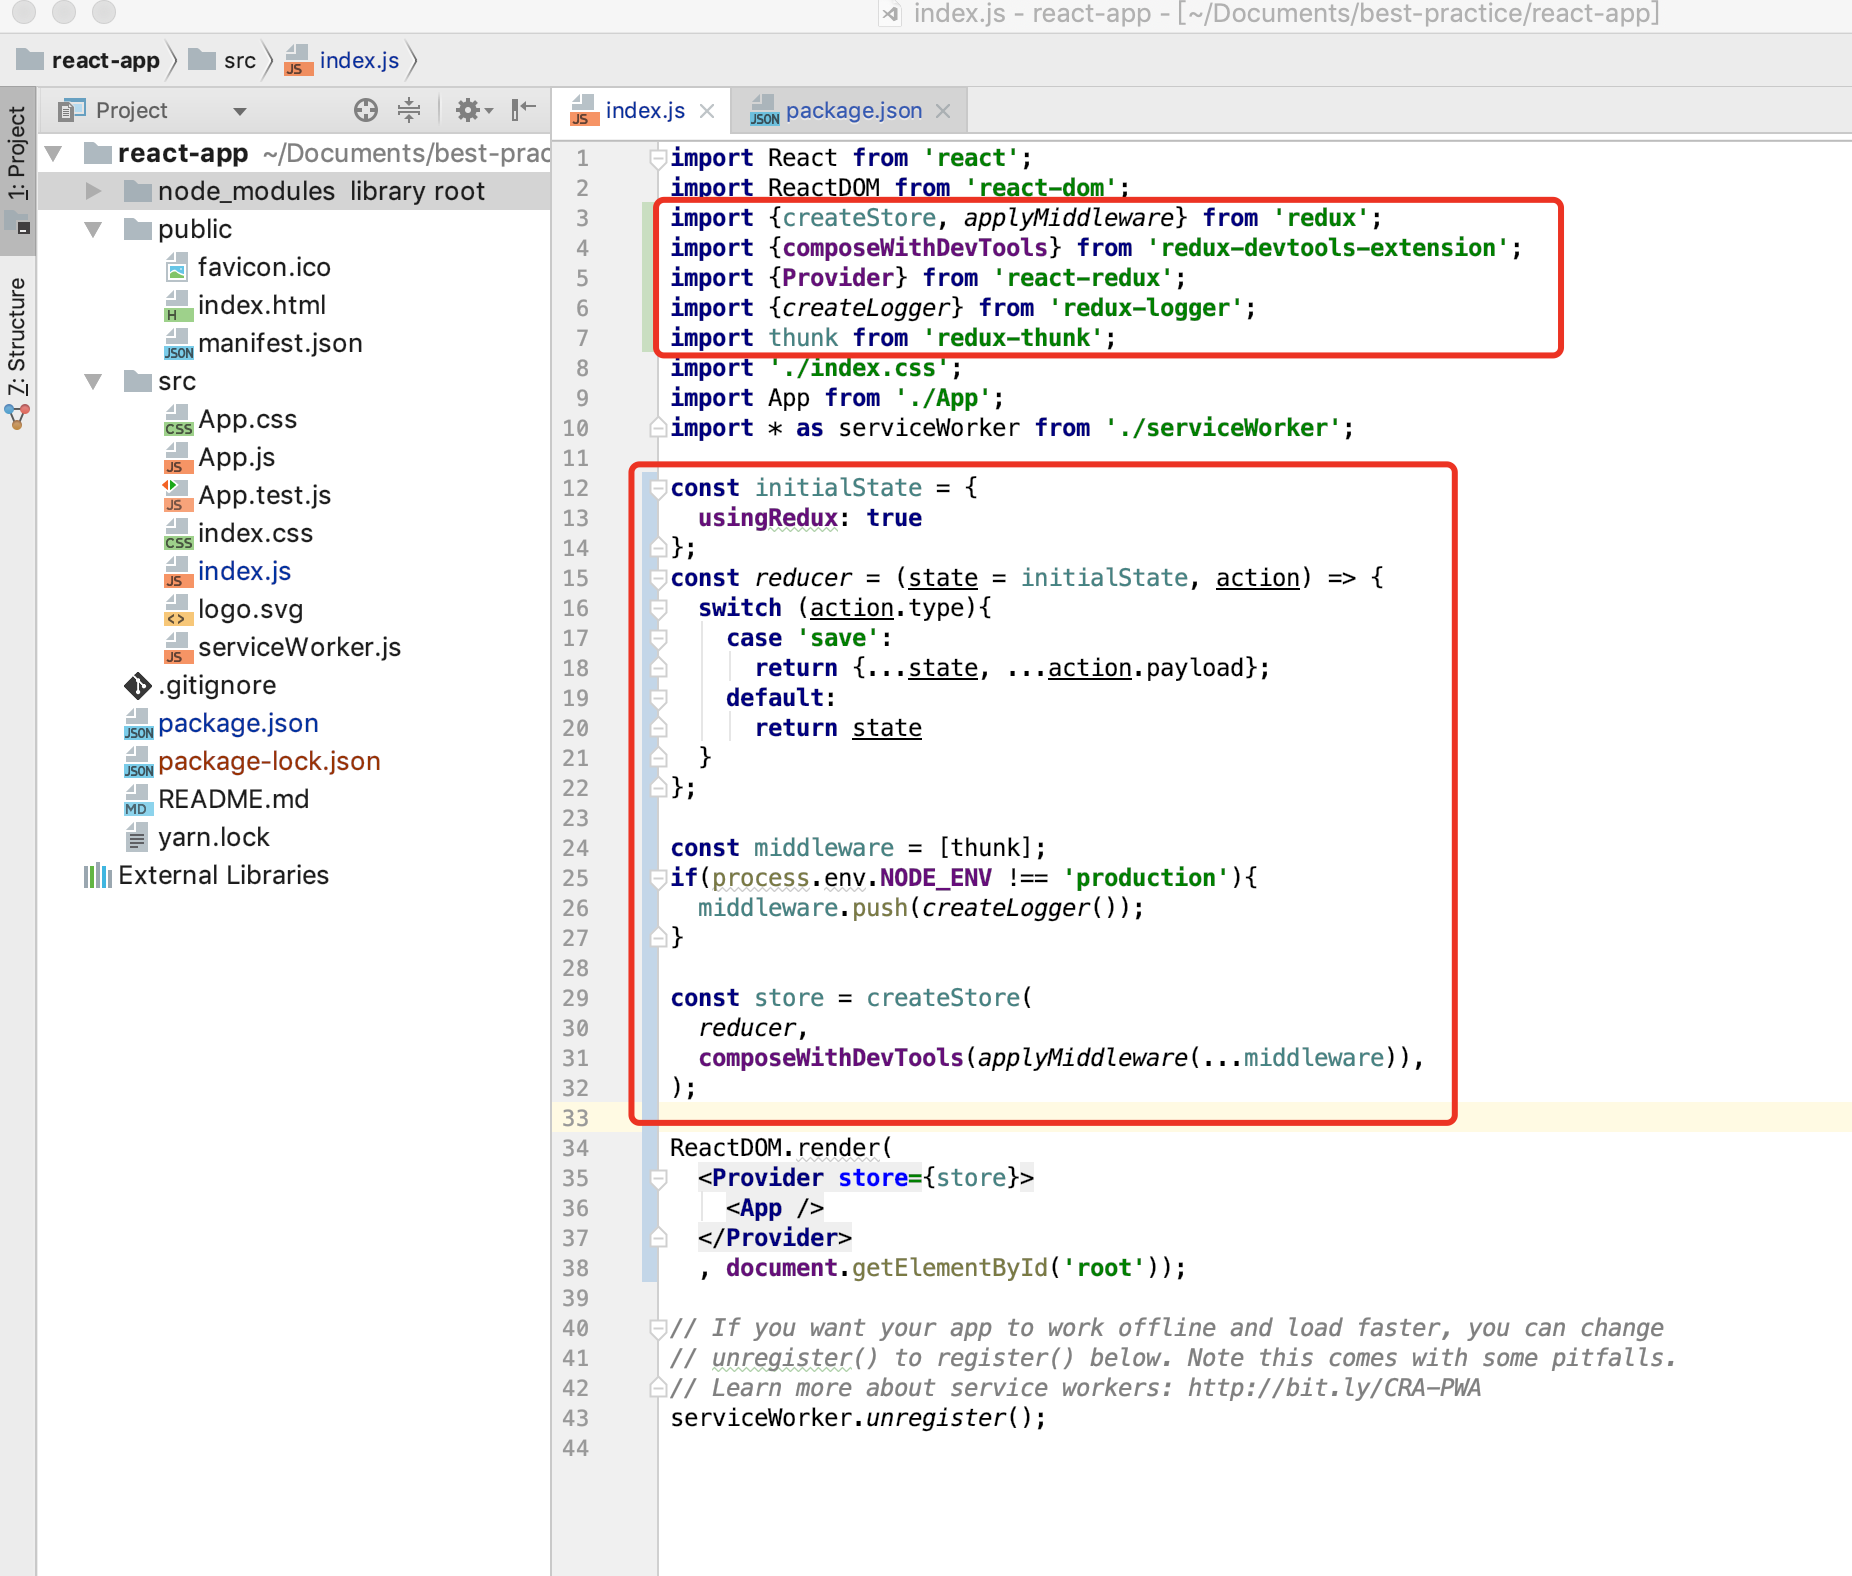Fold the Provider JSX element at line 35
The height and width of the screenshot is (1576, 1852).
[658, 1178]
